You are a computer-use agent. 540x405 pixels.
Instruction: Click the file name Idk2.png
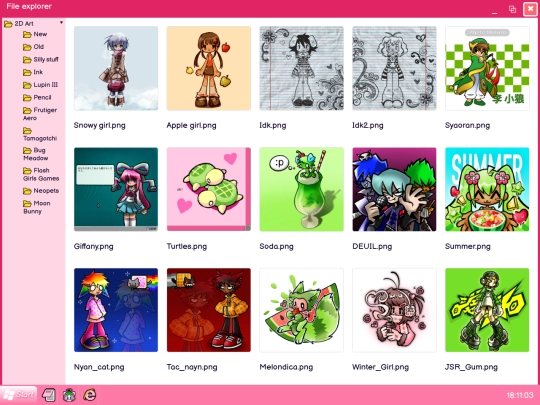coord(368,125)
